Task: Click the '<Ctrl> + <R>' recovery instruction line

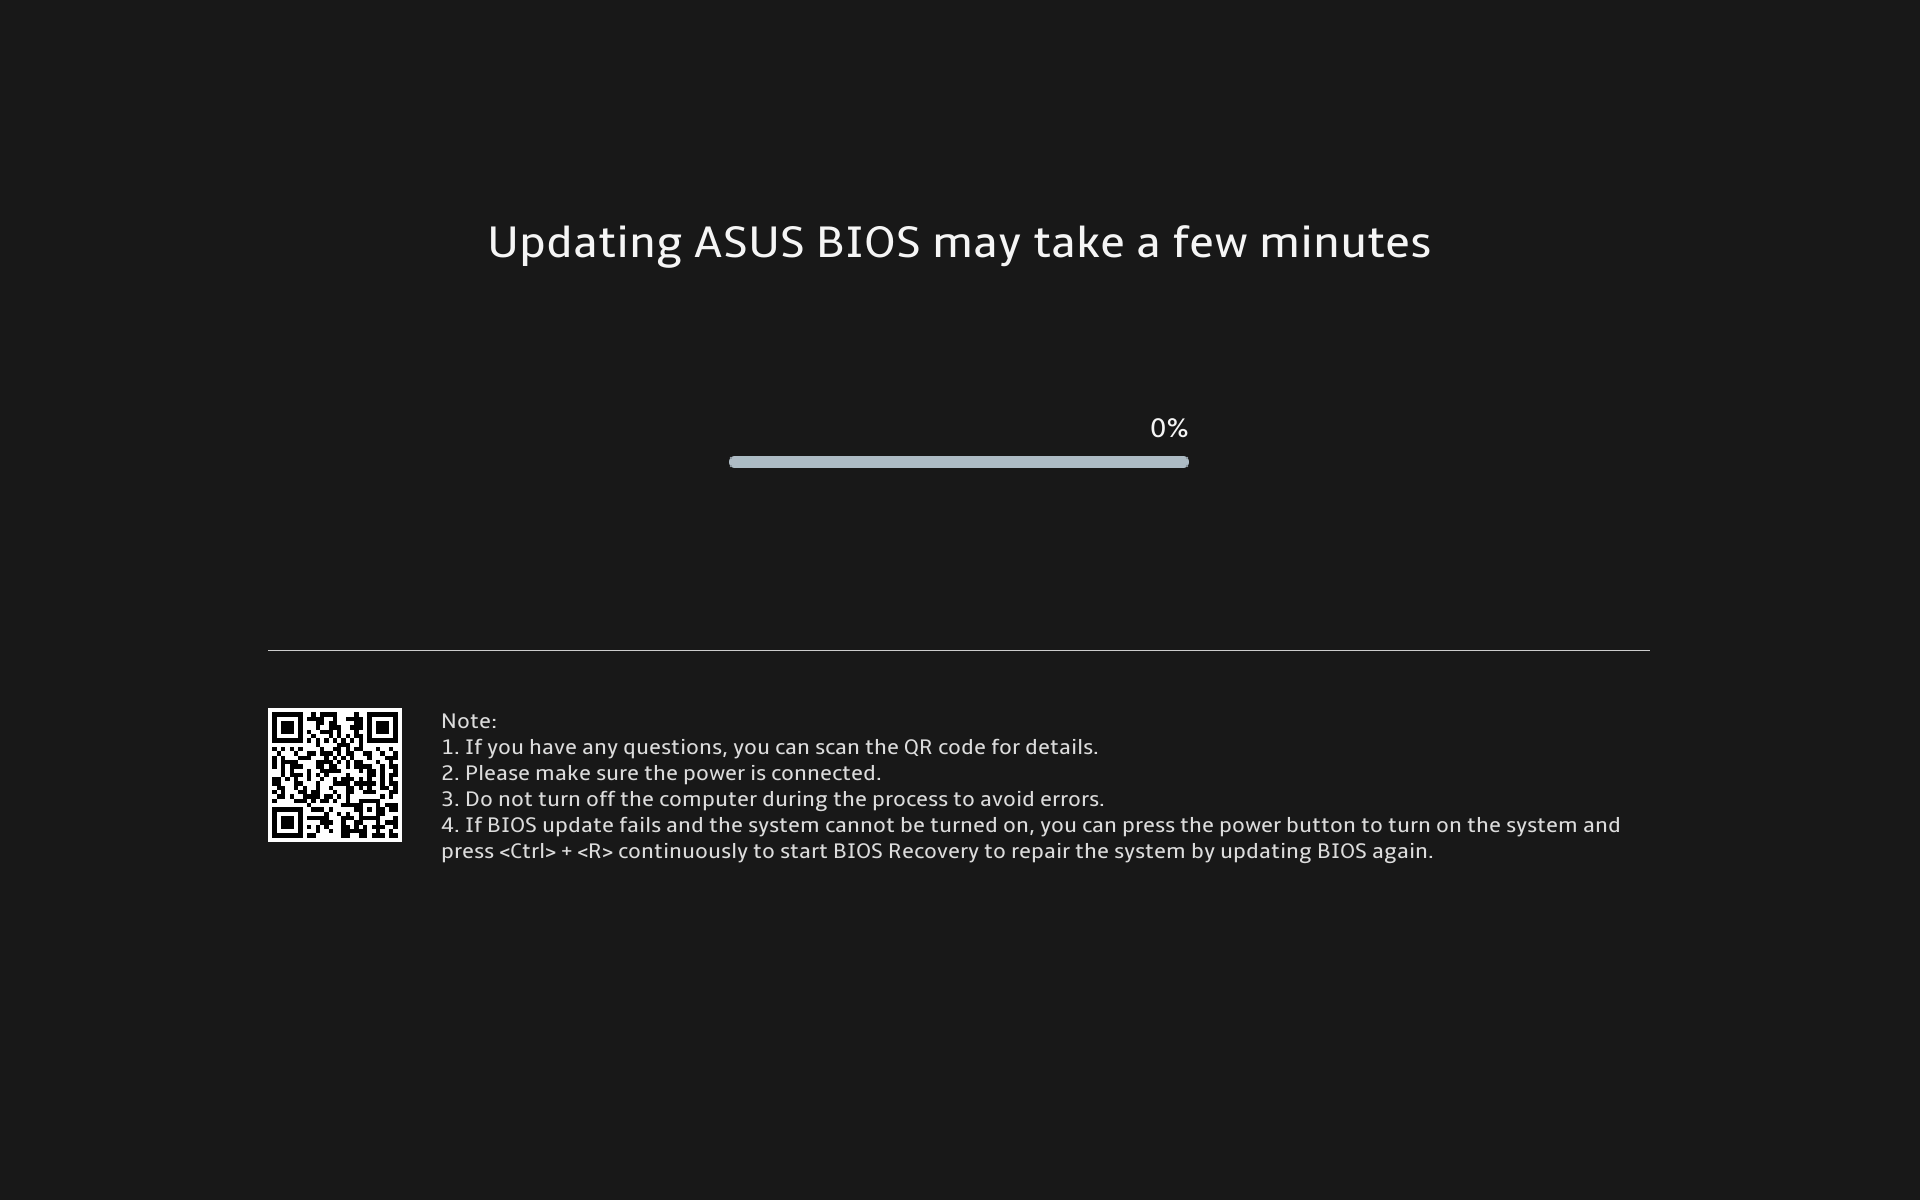Action: point(937,851)
